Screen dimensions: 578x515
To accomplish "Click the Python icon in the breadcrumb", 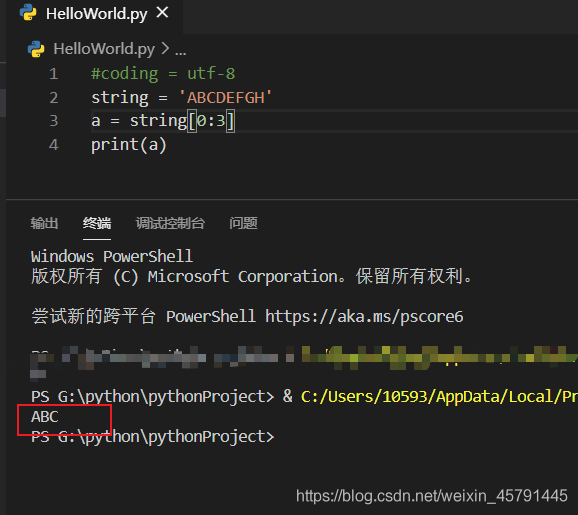I will tap(36, 49).
